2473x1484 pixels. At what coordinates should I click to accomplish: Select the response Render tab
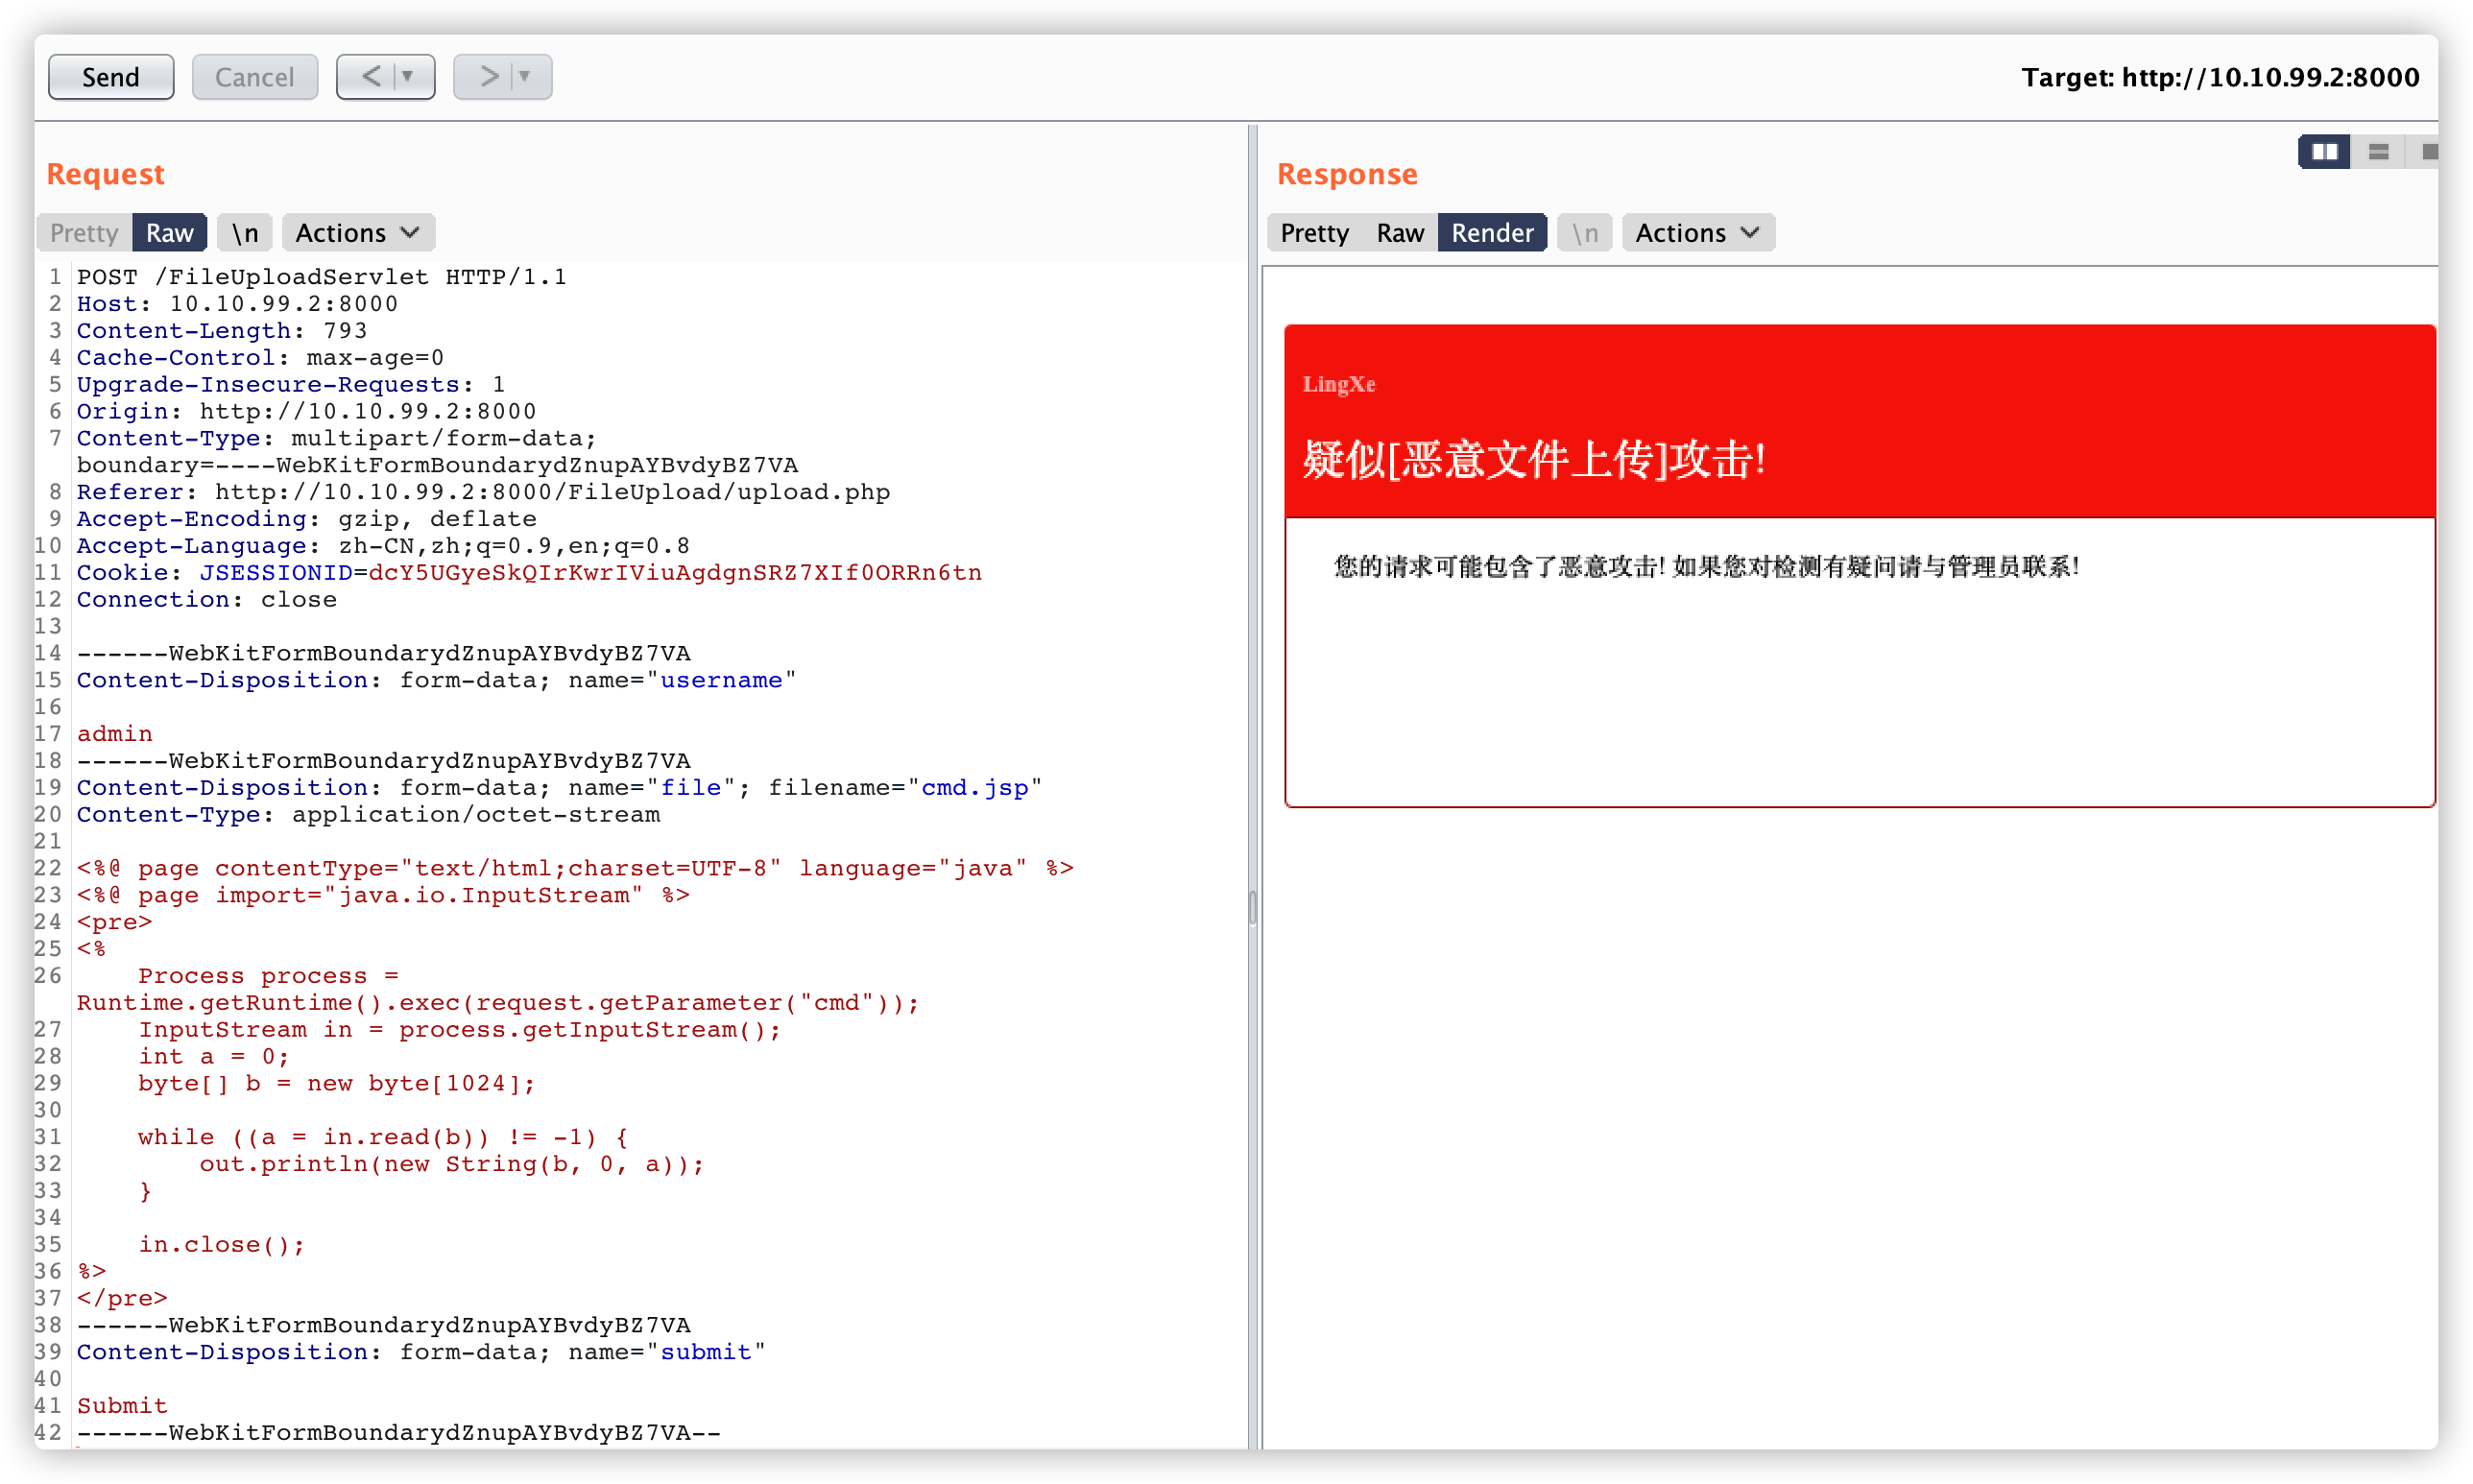[1491, 233]
